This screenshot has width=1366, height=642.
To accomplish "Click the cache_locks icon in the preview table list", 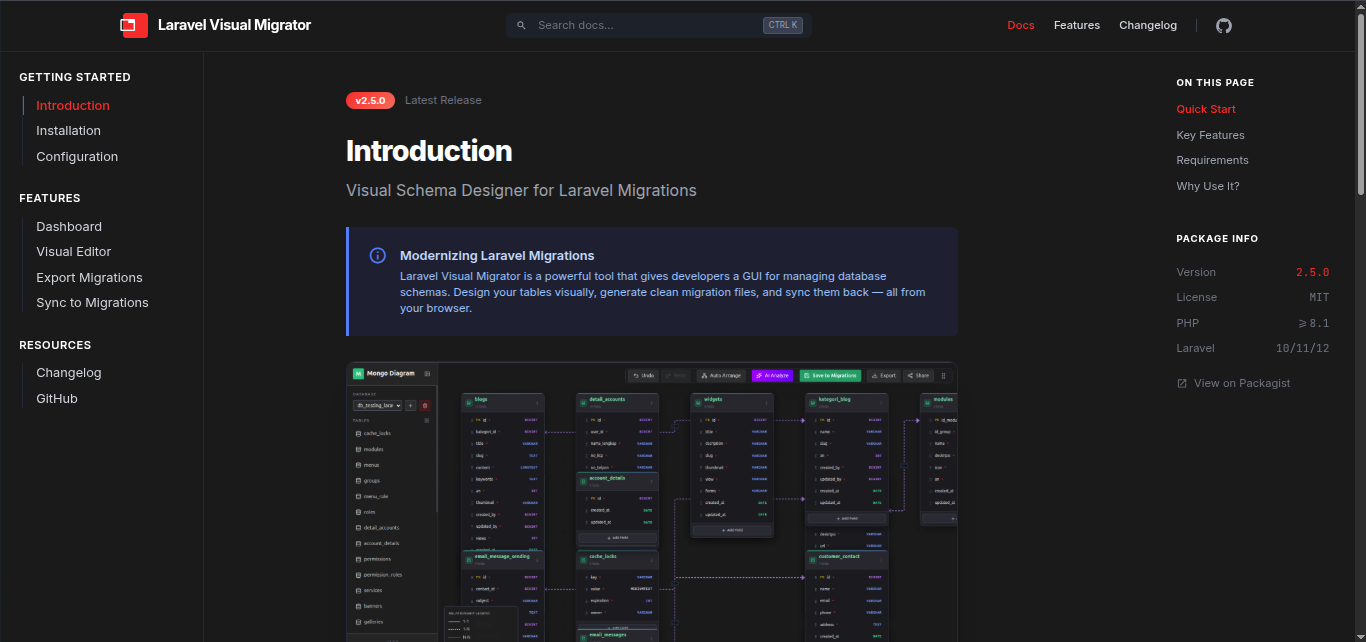I will click(x=359, y=433).
